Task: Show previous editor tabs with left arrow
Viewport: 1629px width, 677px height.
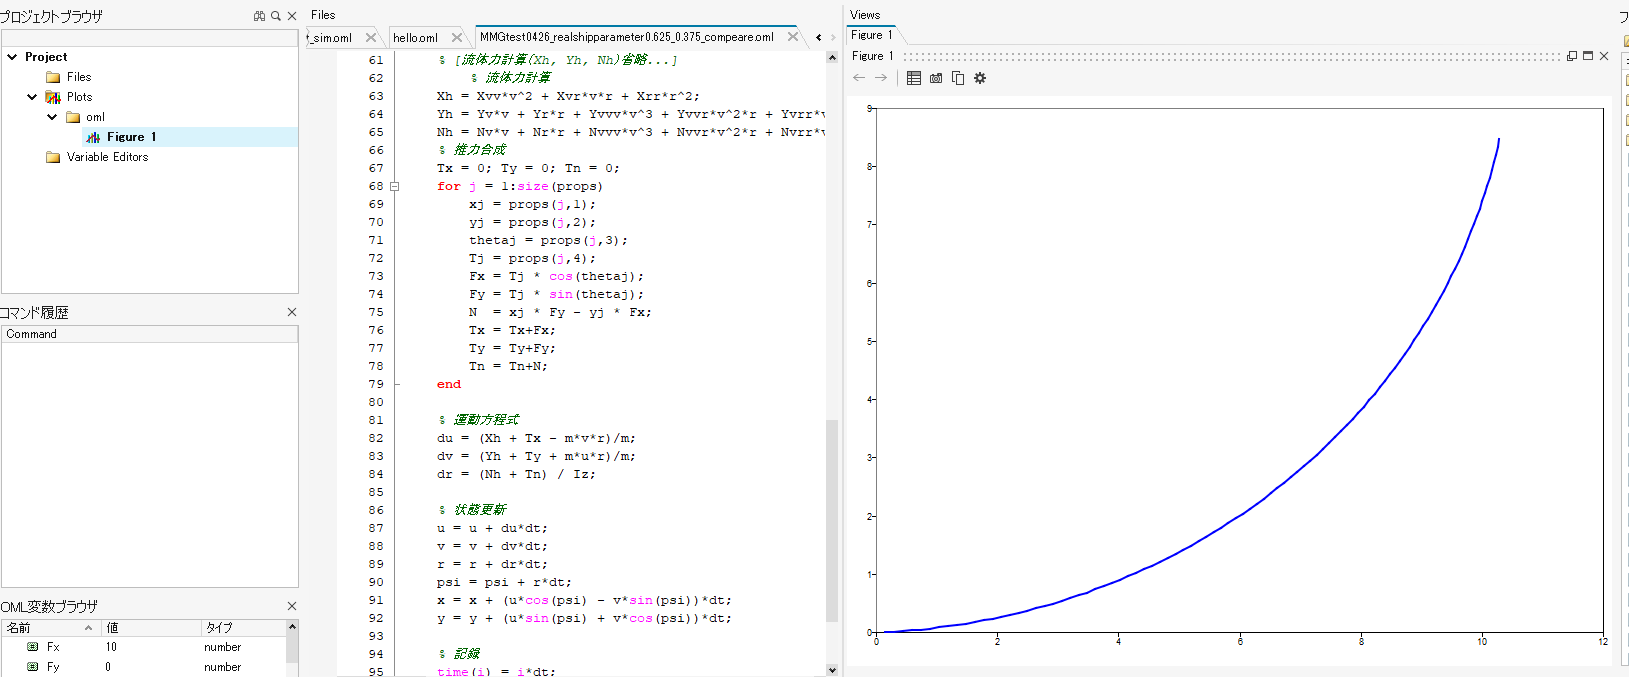Action: (819, 37)
